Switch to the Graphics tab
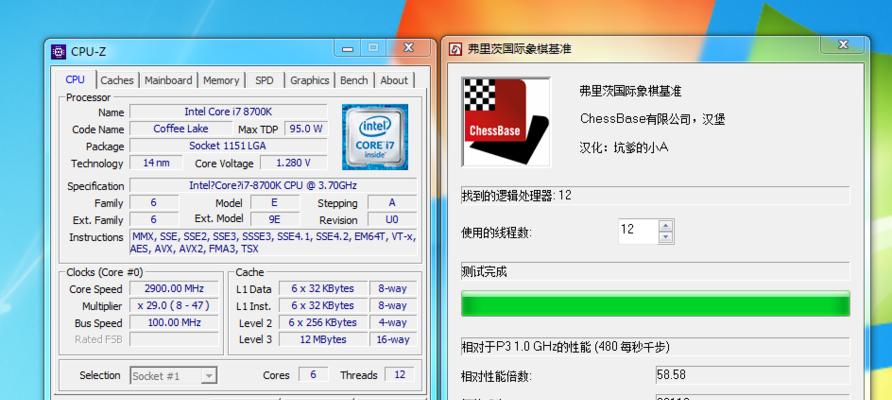Image resolution: width=892 pixels, height=400 pixels. click(309, 80)
